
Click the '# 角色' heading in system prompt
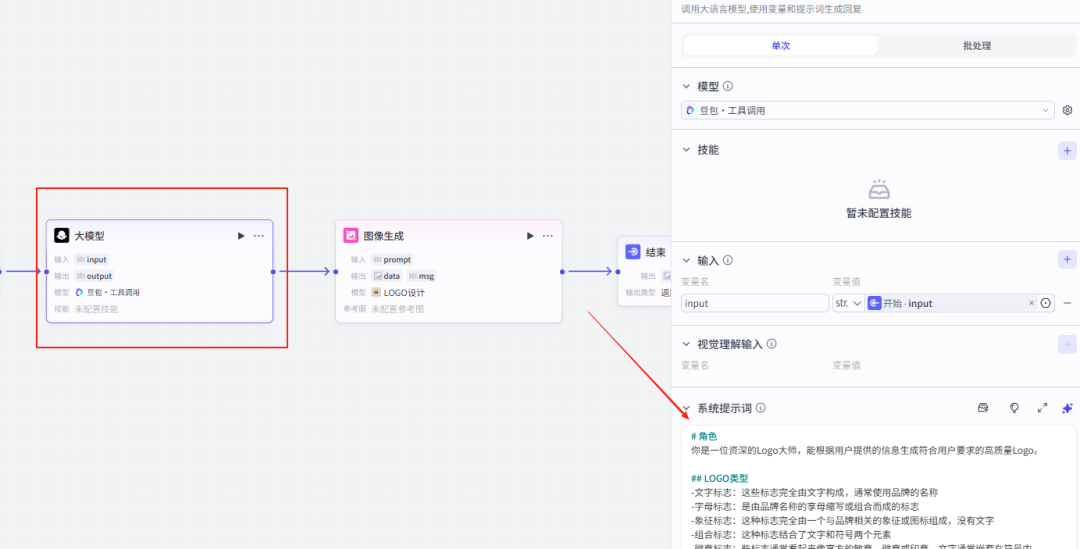tap(704, 437)
